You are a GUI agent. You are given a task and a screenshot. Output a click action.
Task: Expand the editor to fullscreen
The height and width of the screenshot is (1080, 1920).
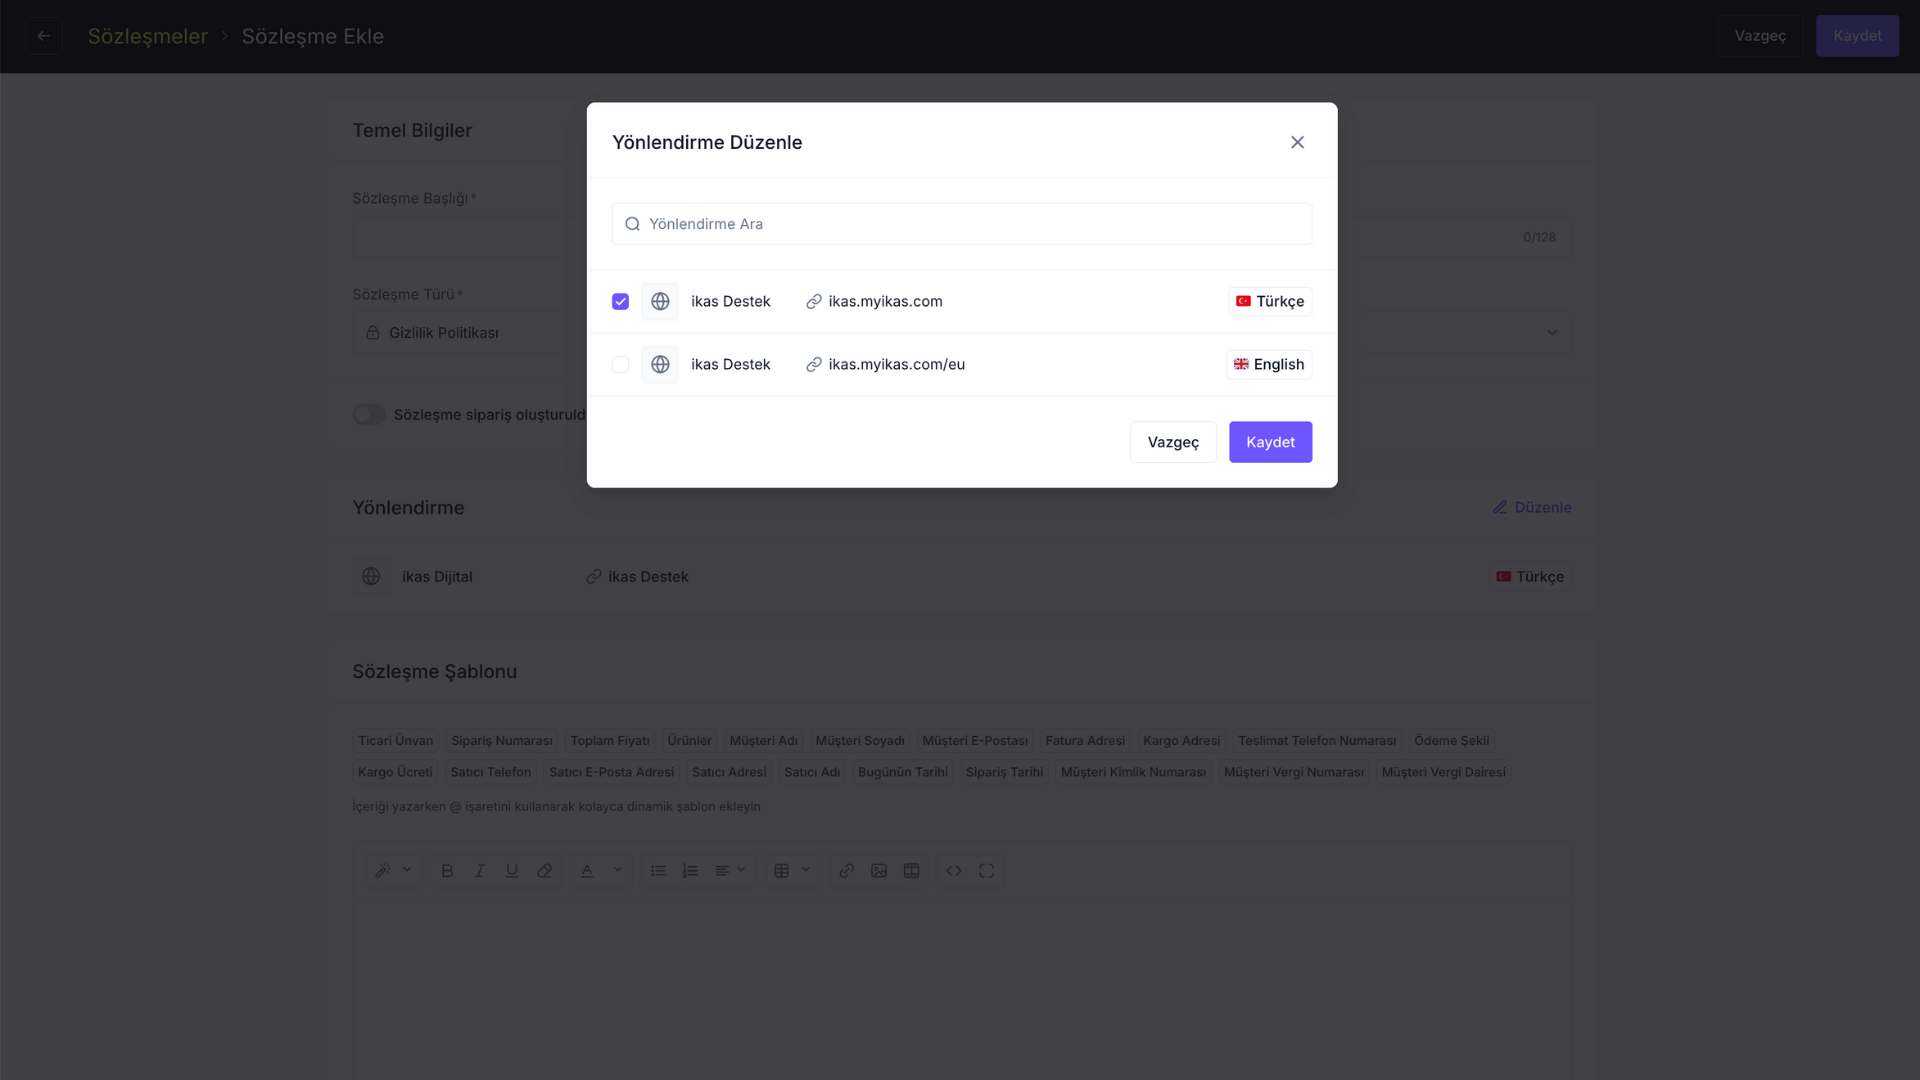point(986,871)
